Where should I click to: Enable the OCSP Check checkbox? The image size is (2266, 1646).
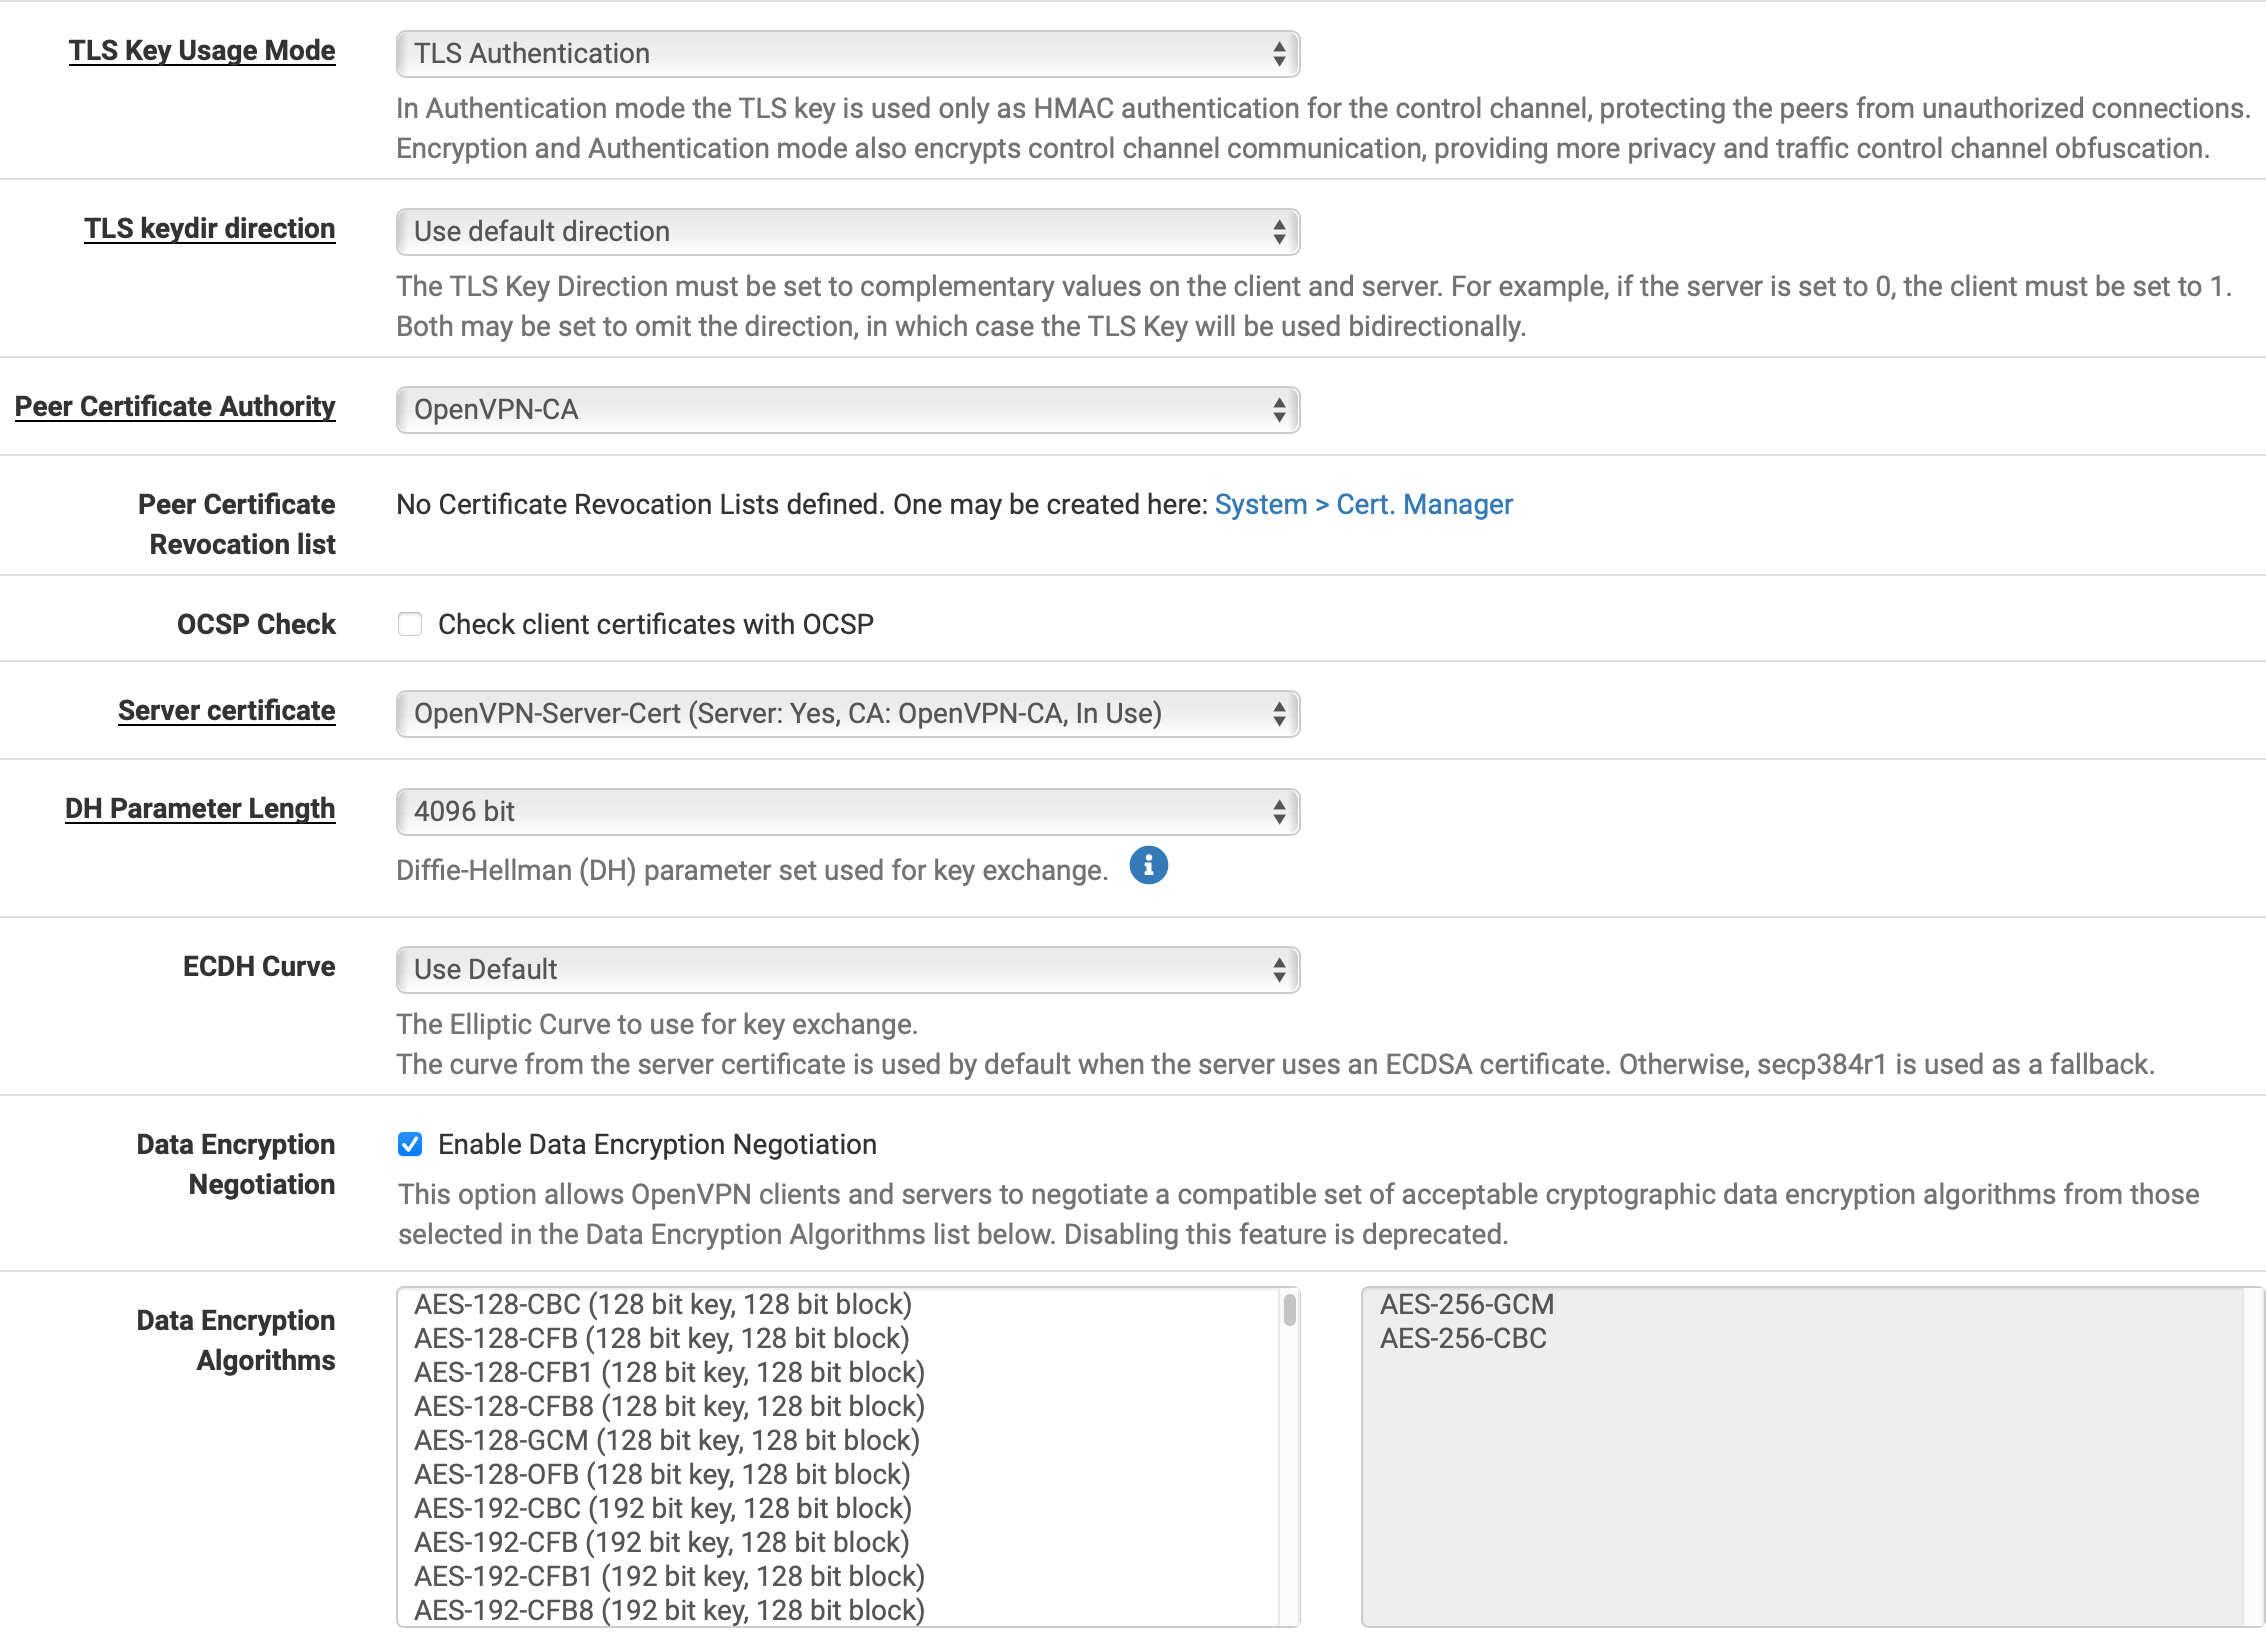[410, 624]
